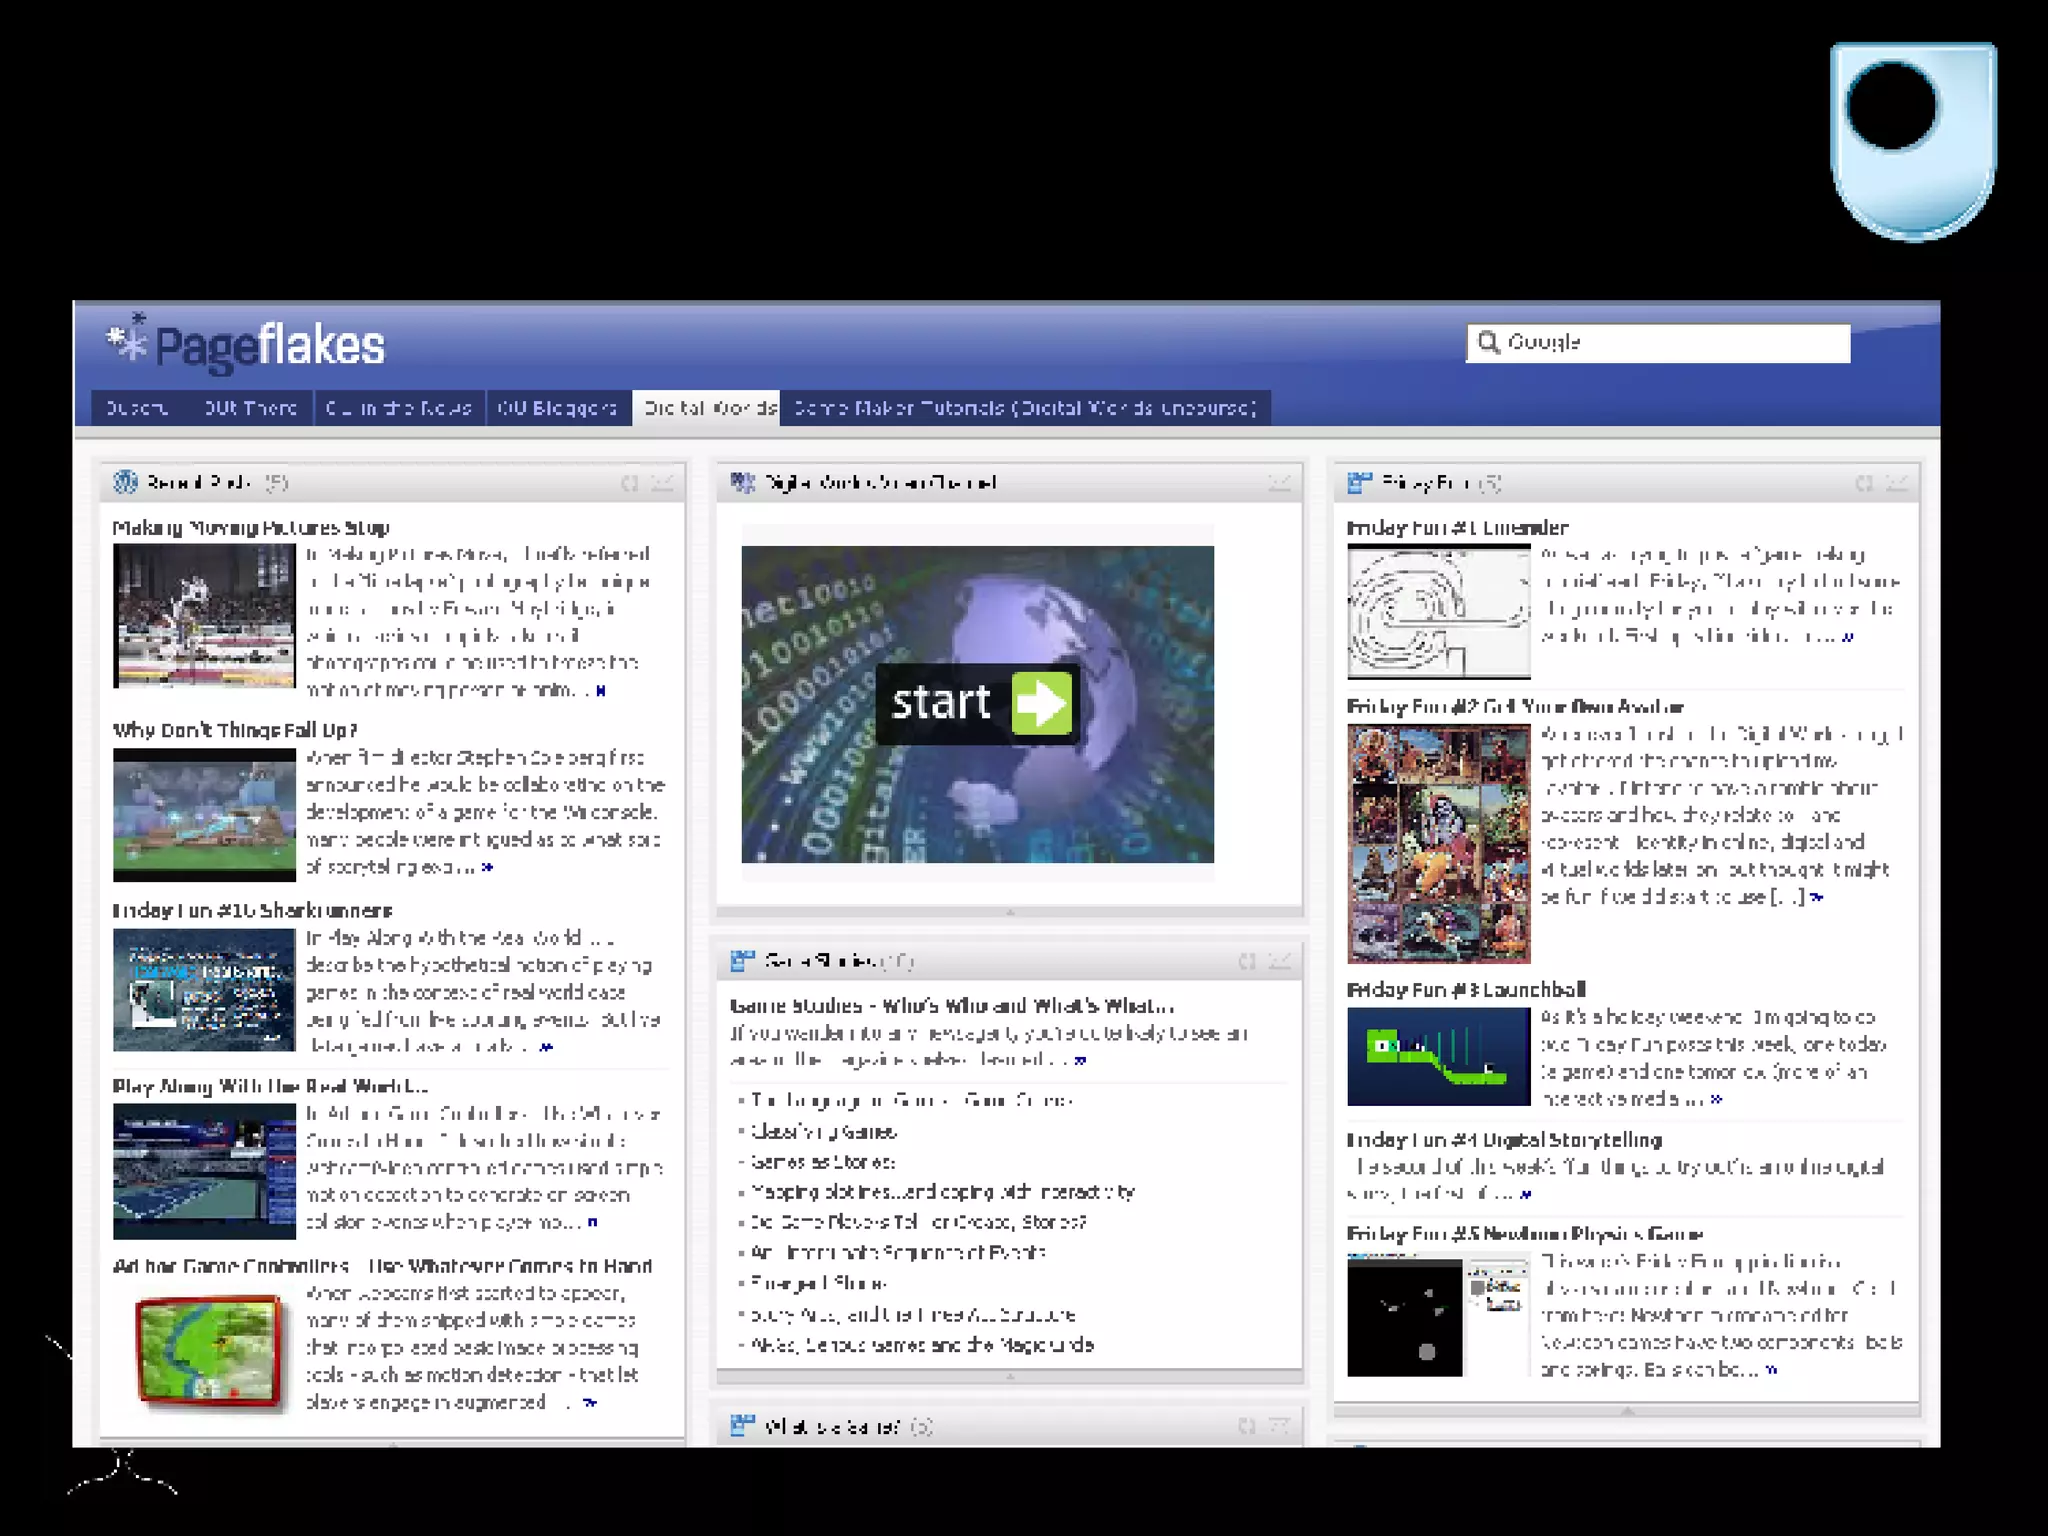Image resolution: width=2048 pixels, height=1536 pixels.
Task: Open 'Why Don't Things Fall Up?' post
Action: [x=235, y=730]
